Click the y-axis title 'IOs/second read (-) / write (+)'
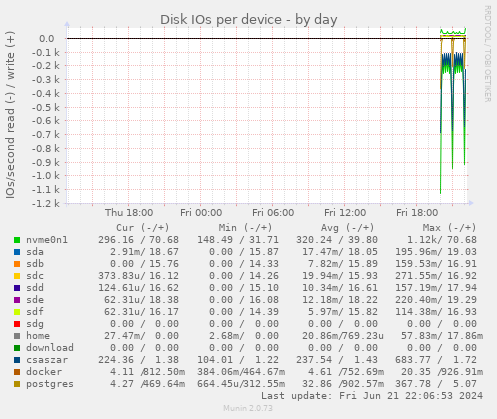The height and width of the screenshot is (419, 497). coord(10,115)
